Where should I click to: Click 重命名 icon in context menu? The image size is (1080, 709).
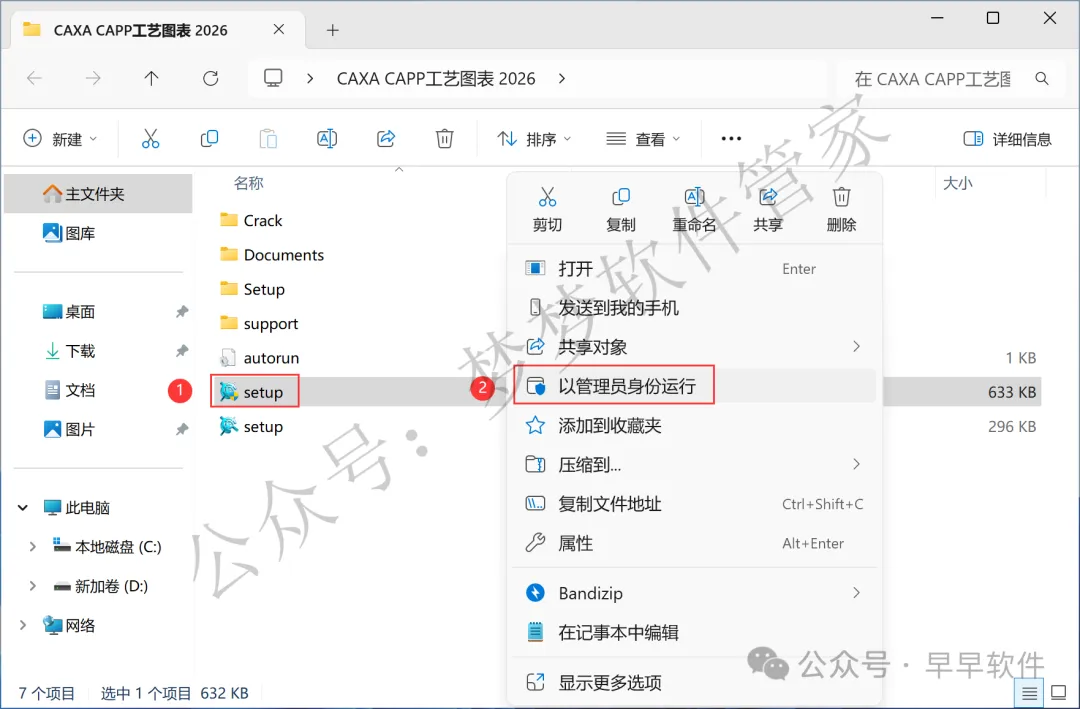coord(694,197)
